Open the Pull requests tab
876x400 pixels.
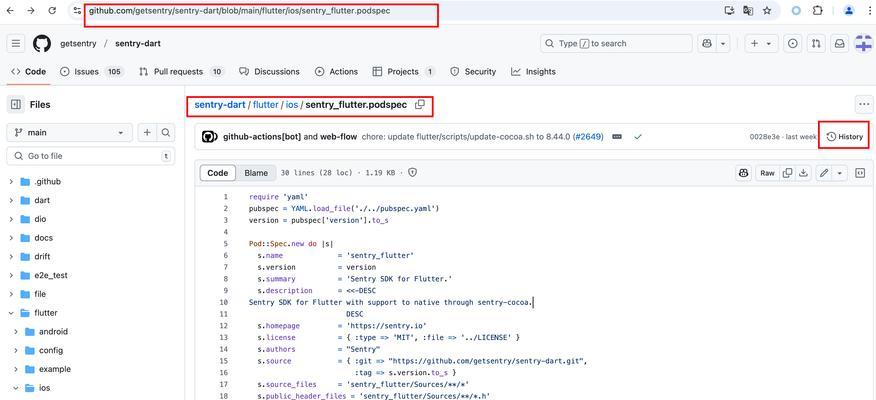point(181,72)
